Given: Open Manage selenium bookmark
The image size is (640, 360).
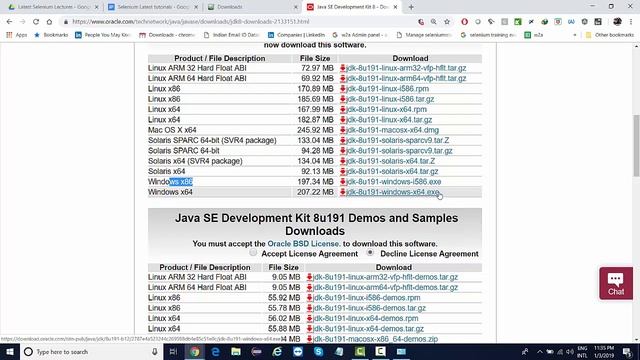Looking at the screenshot, I should (x=424, y=35).
